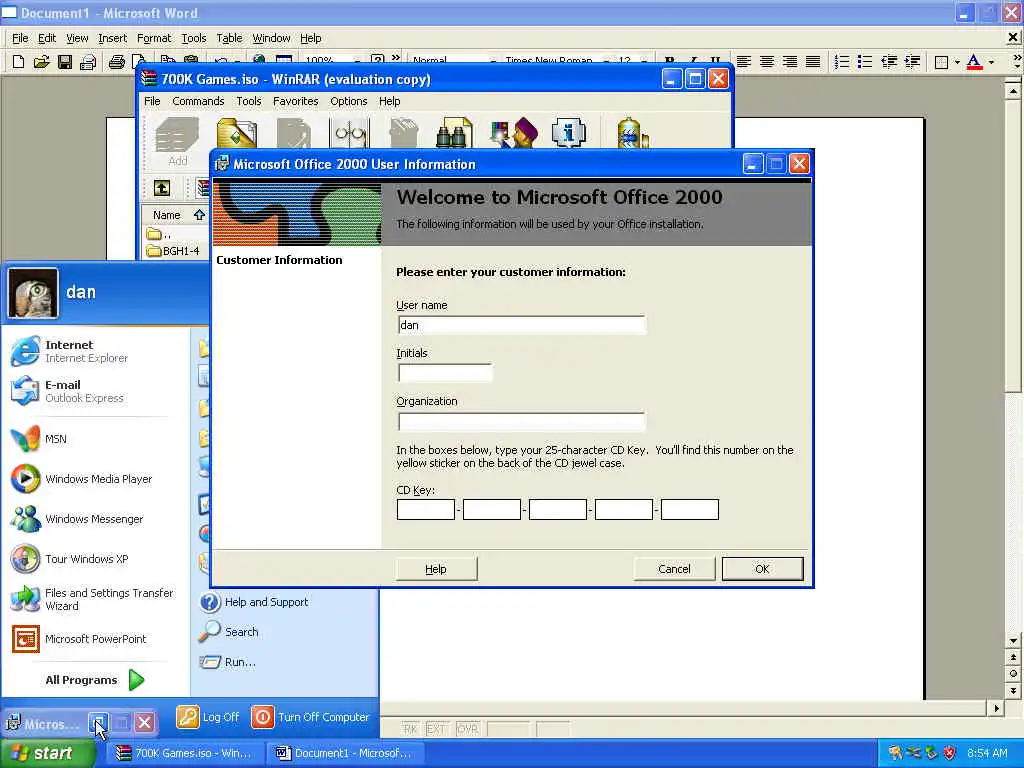
Task: Switch to 700K Games.iso WinRAR taskbar button
Action: click(185, 753)
